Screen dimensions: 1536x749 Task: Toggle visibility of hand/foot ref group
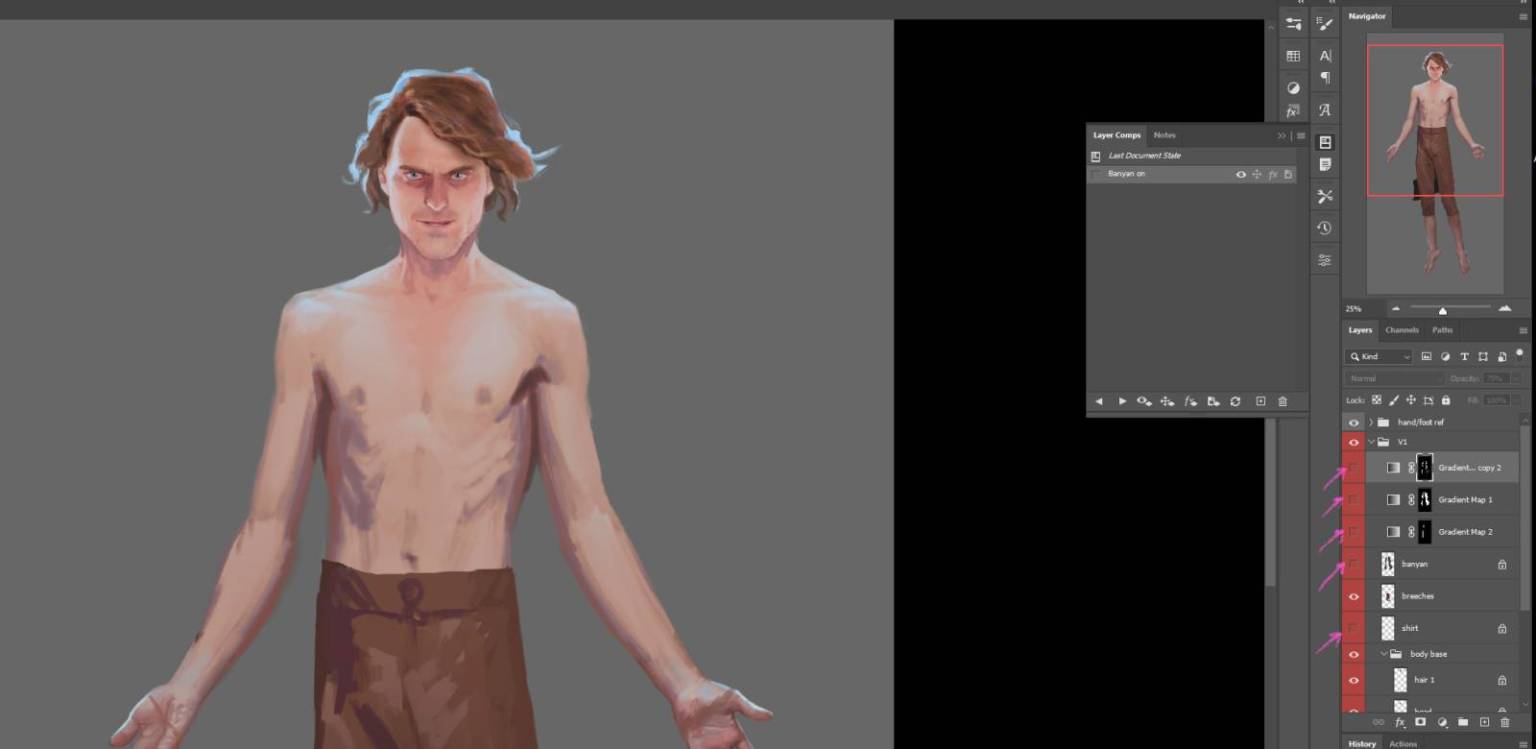[1354, 422]
